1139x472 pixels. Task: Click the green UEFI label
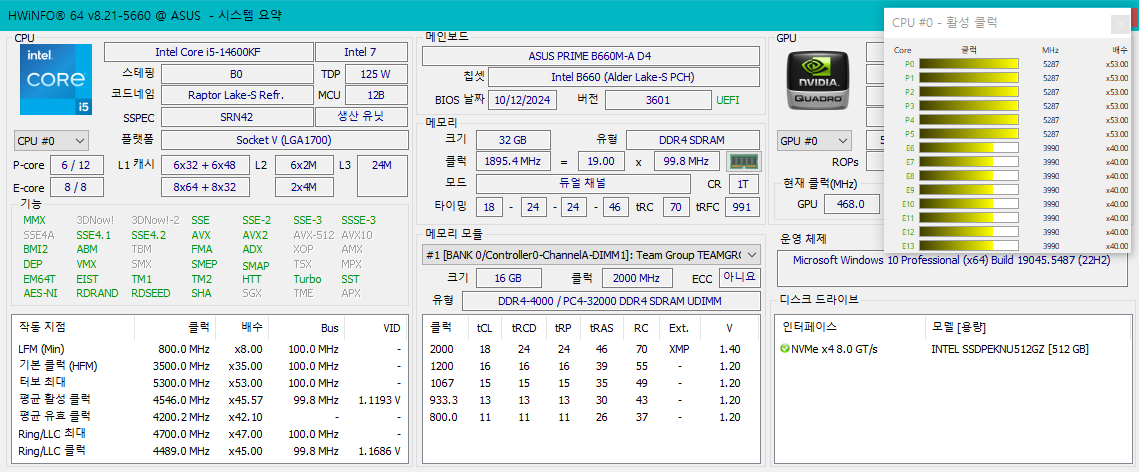(728, 100)
